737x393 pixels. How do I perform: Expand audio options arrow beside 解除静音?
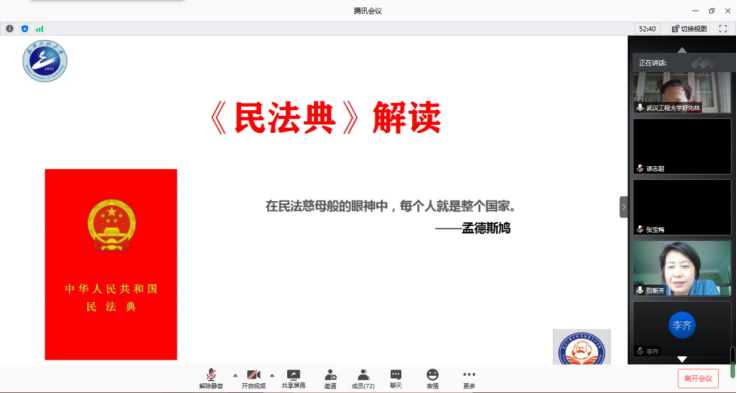pyautogui.click(x=235, y=375)
